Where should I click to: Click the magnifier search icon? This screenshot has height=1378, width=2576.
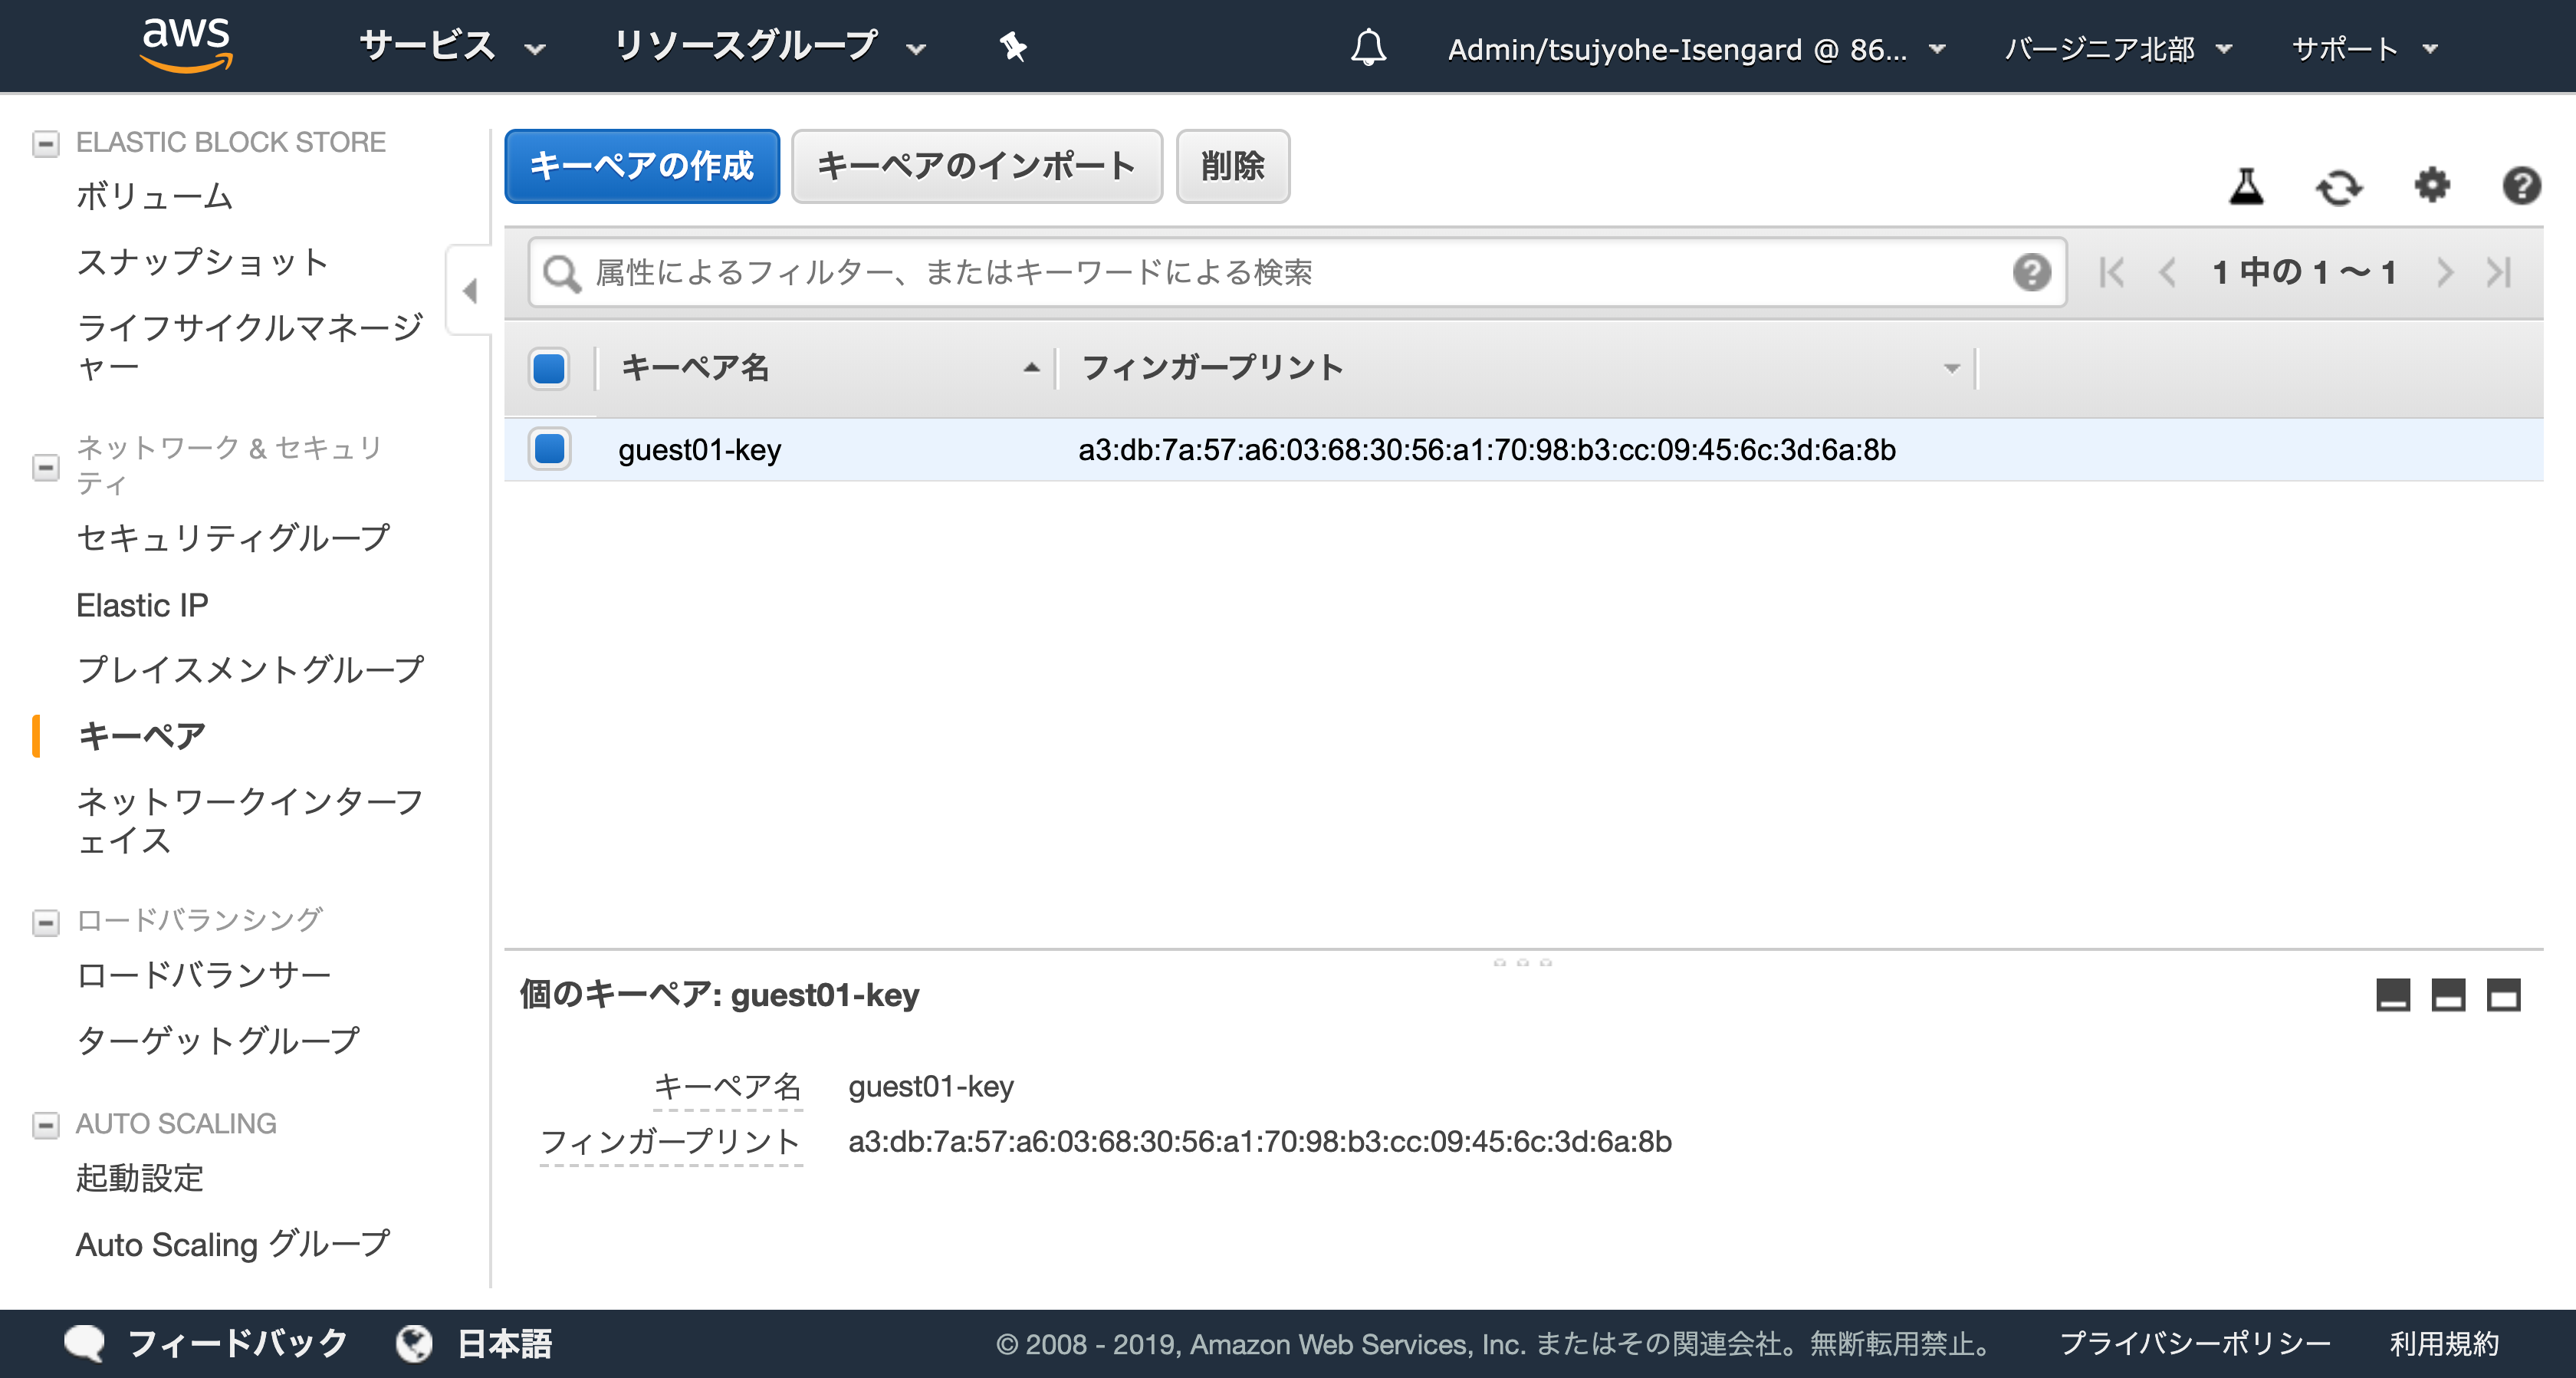click(562, 273)
